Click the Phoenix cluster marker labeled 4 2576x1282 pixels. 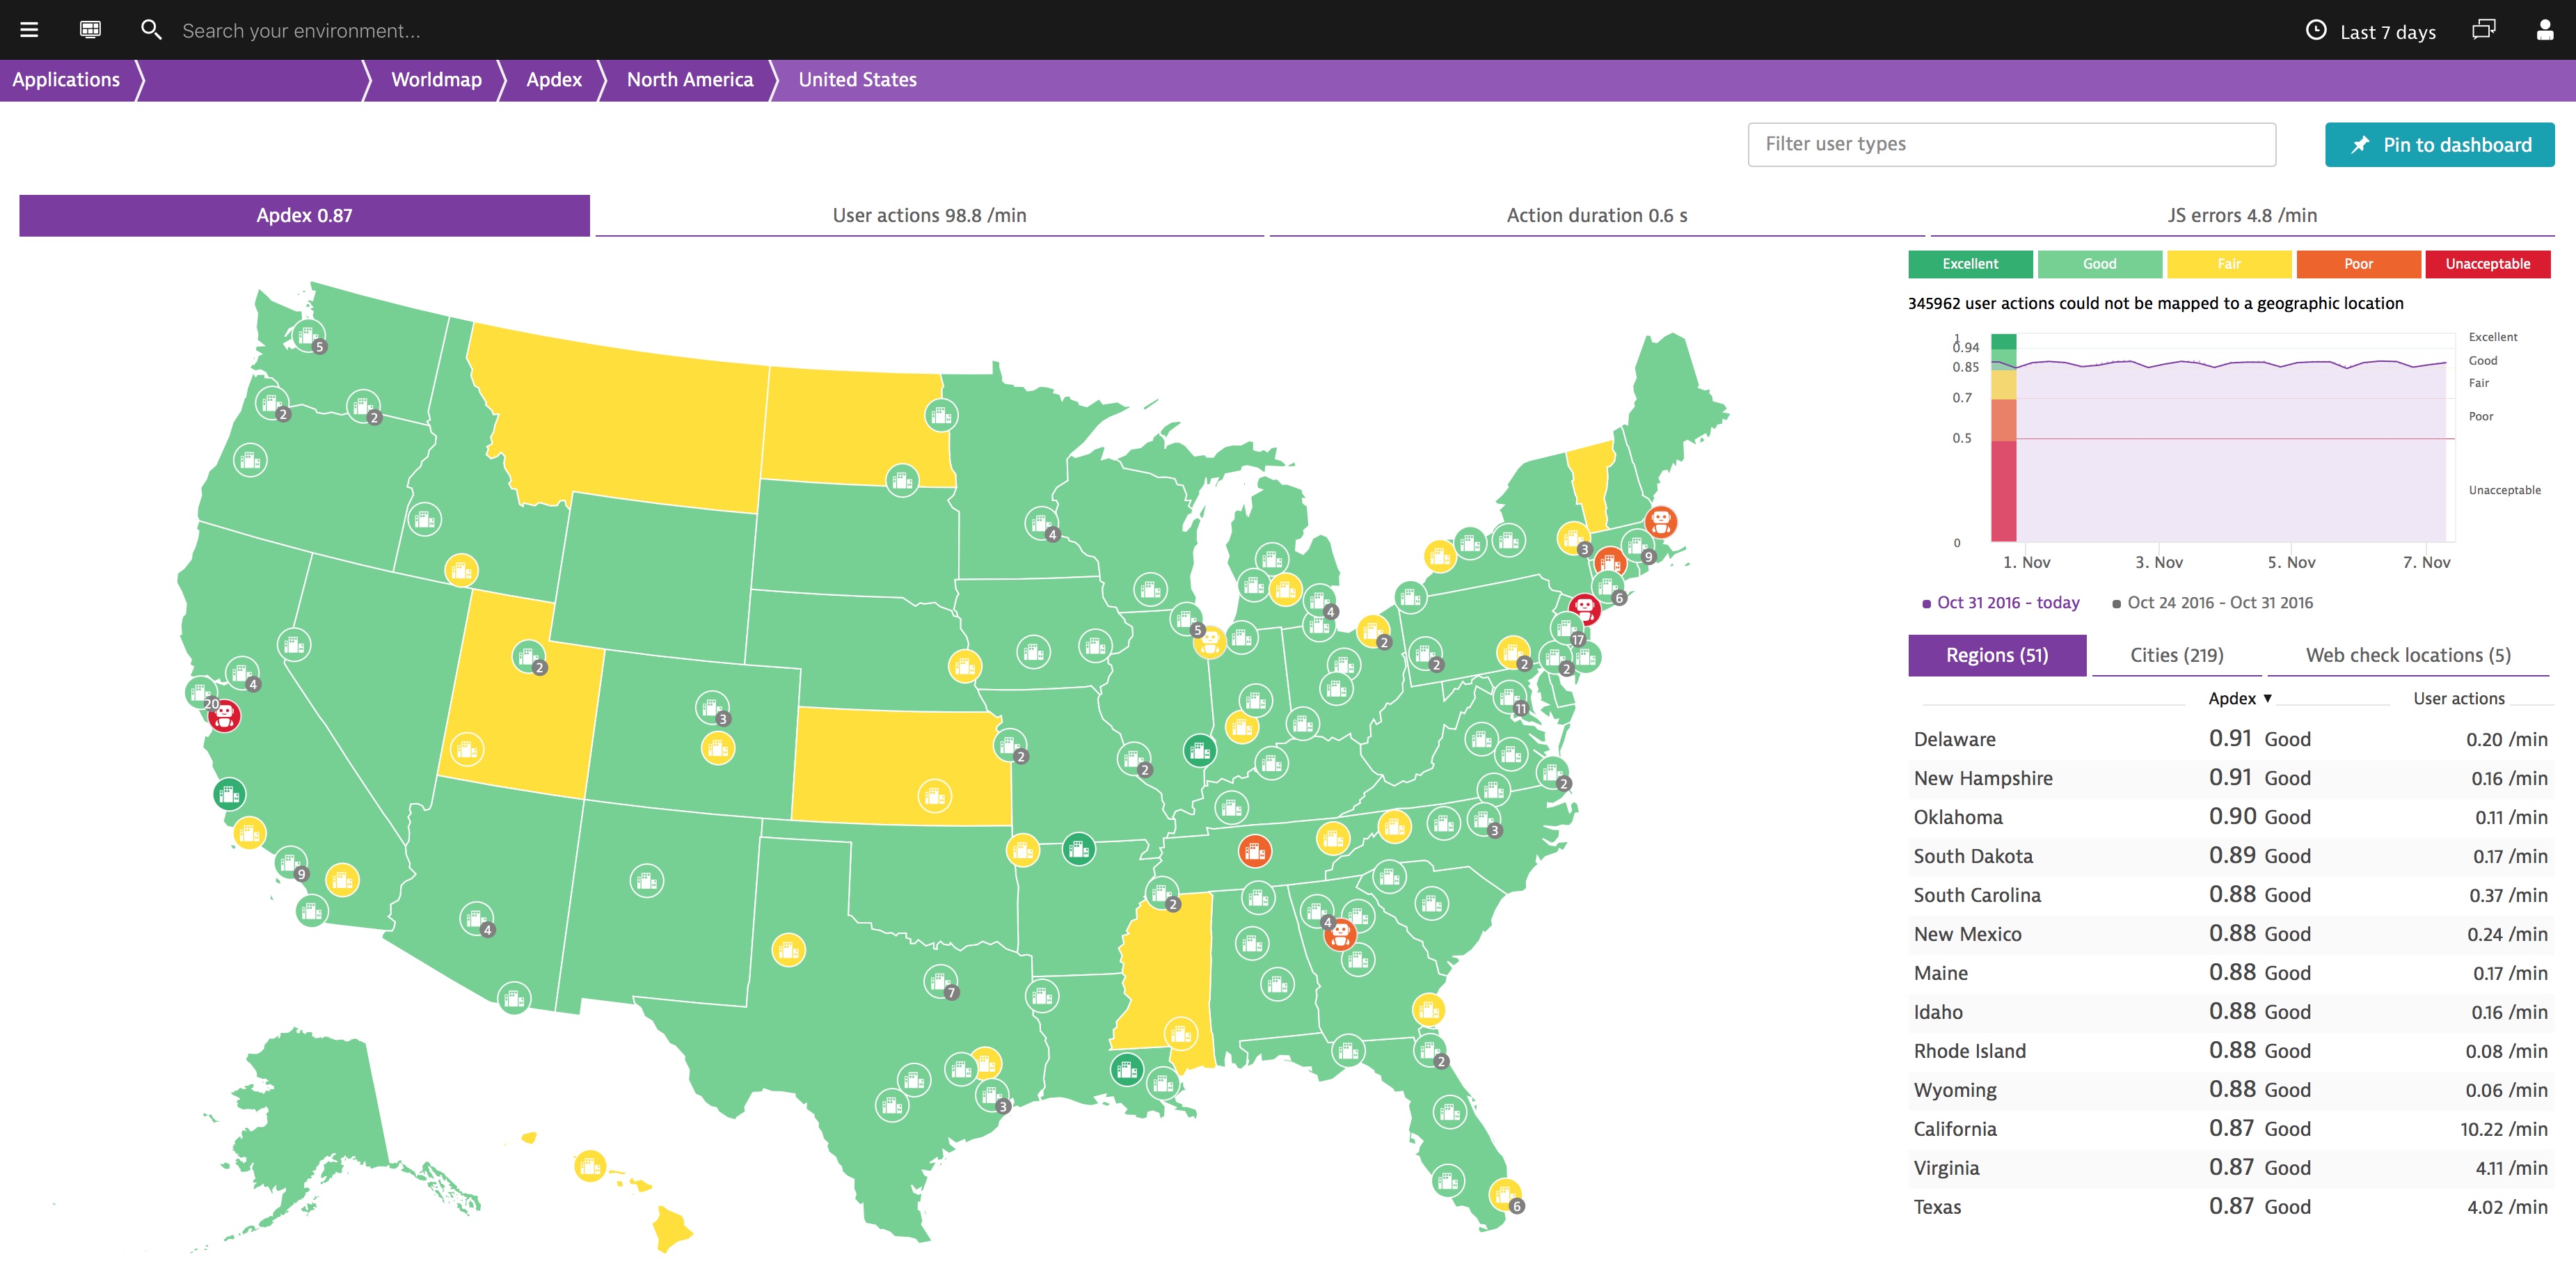(476, 918)
